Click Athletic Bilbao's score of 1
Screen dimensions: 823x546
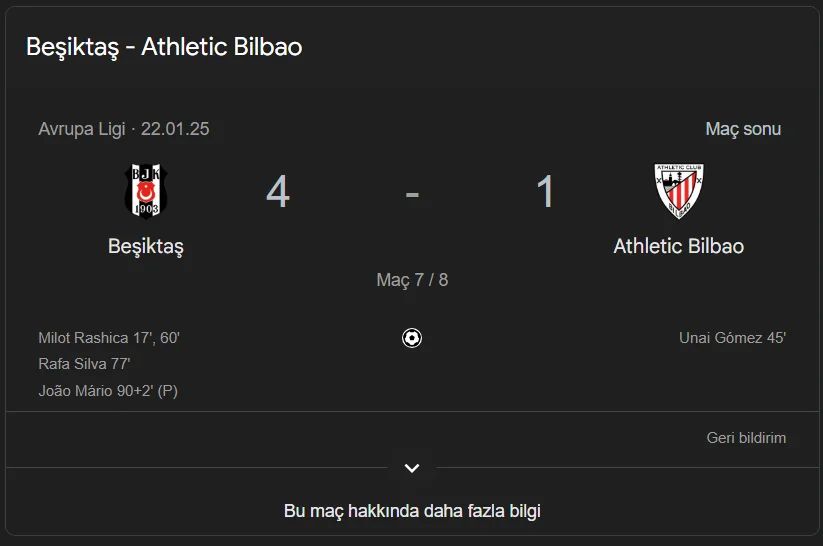[x=545, y=192]
